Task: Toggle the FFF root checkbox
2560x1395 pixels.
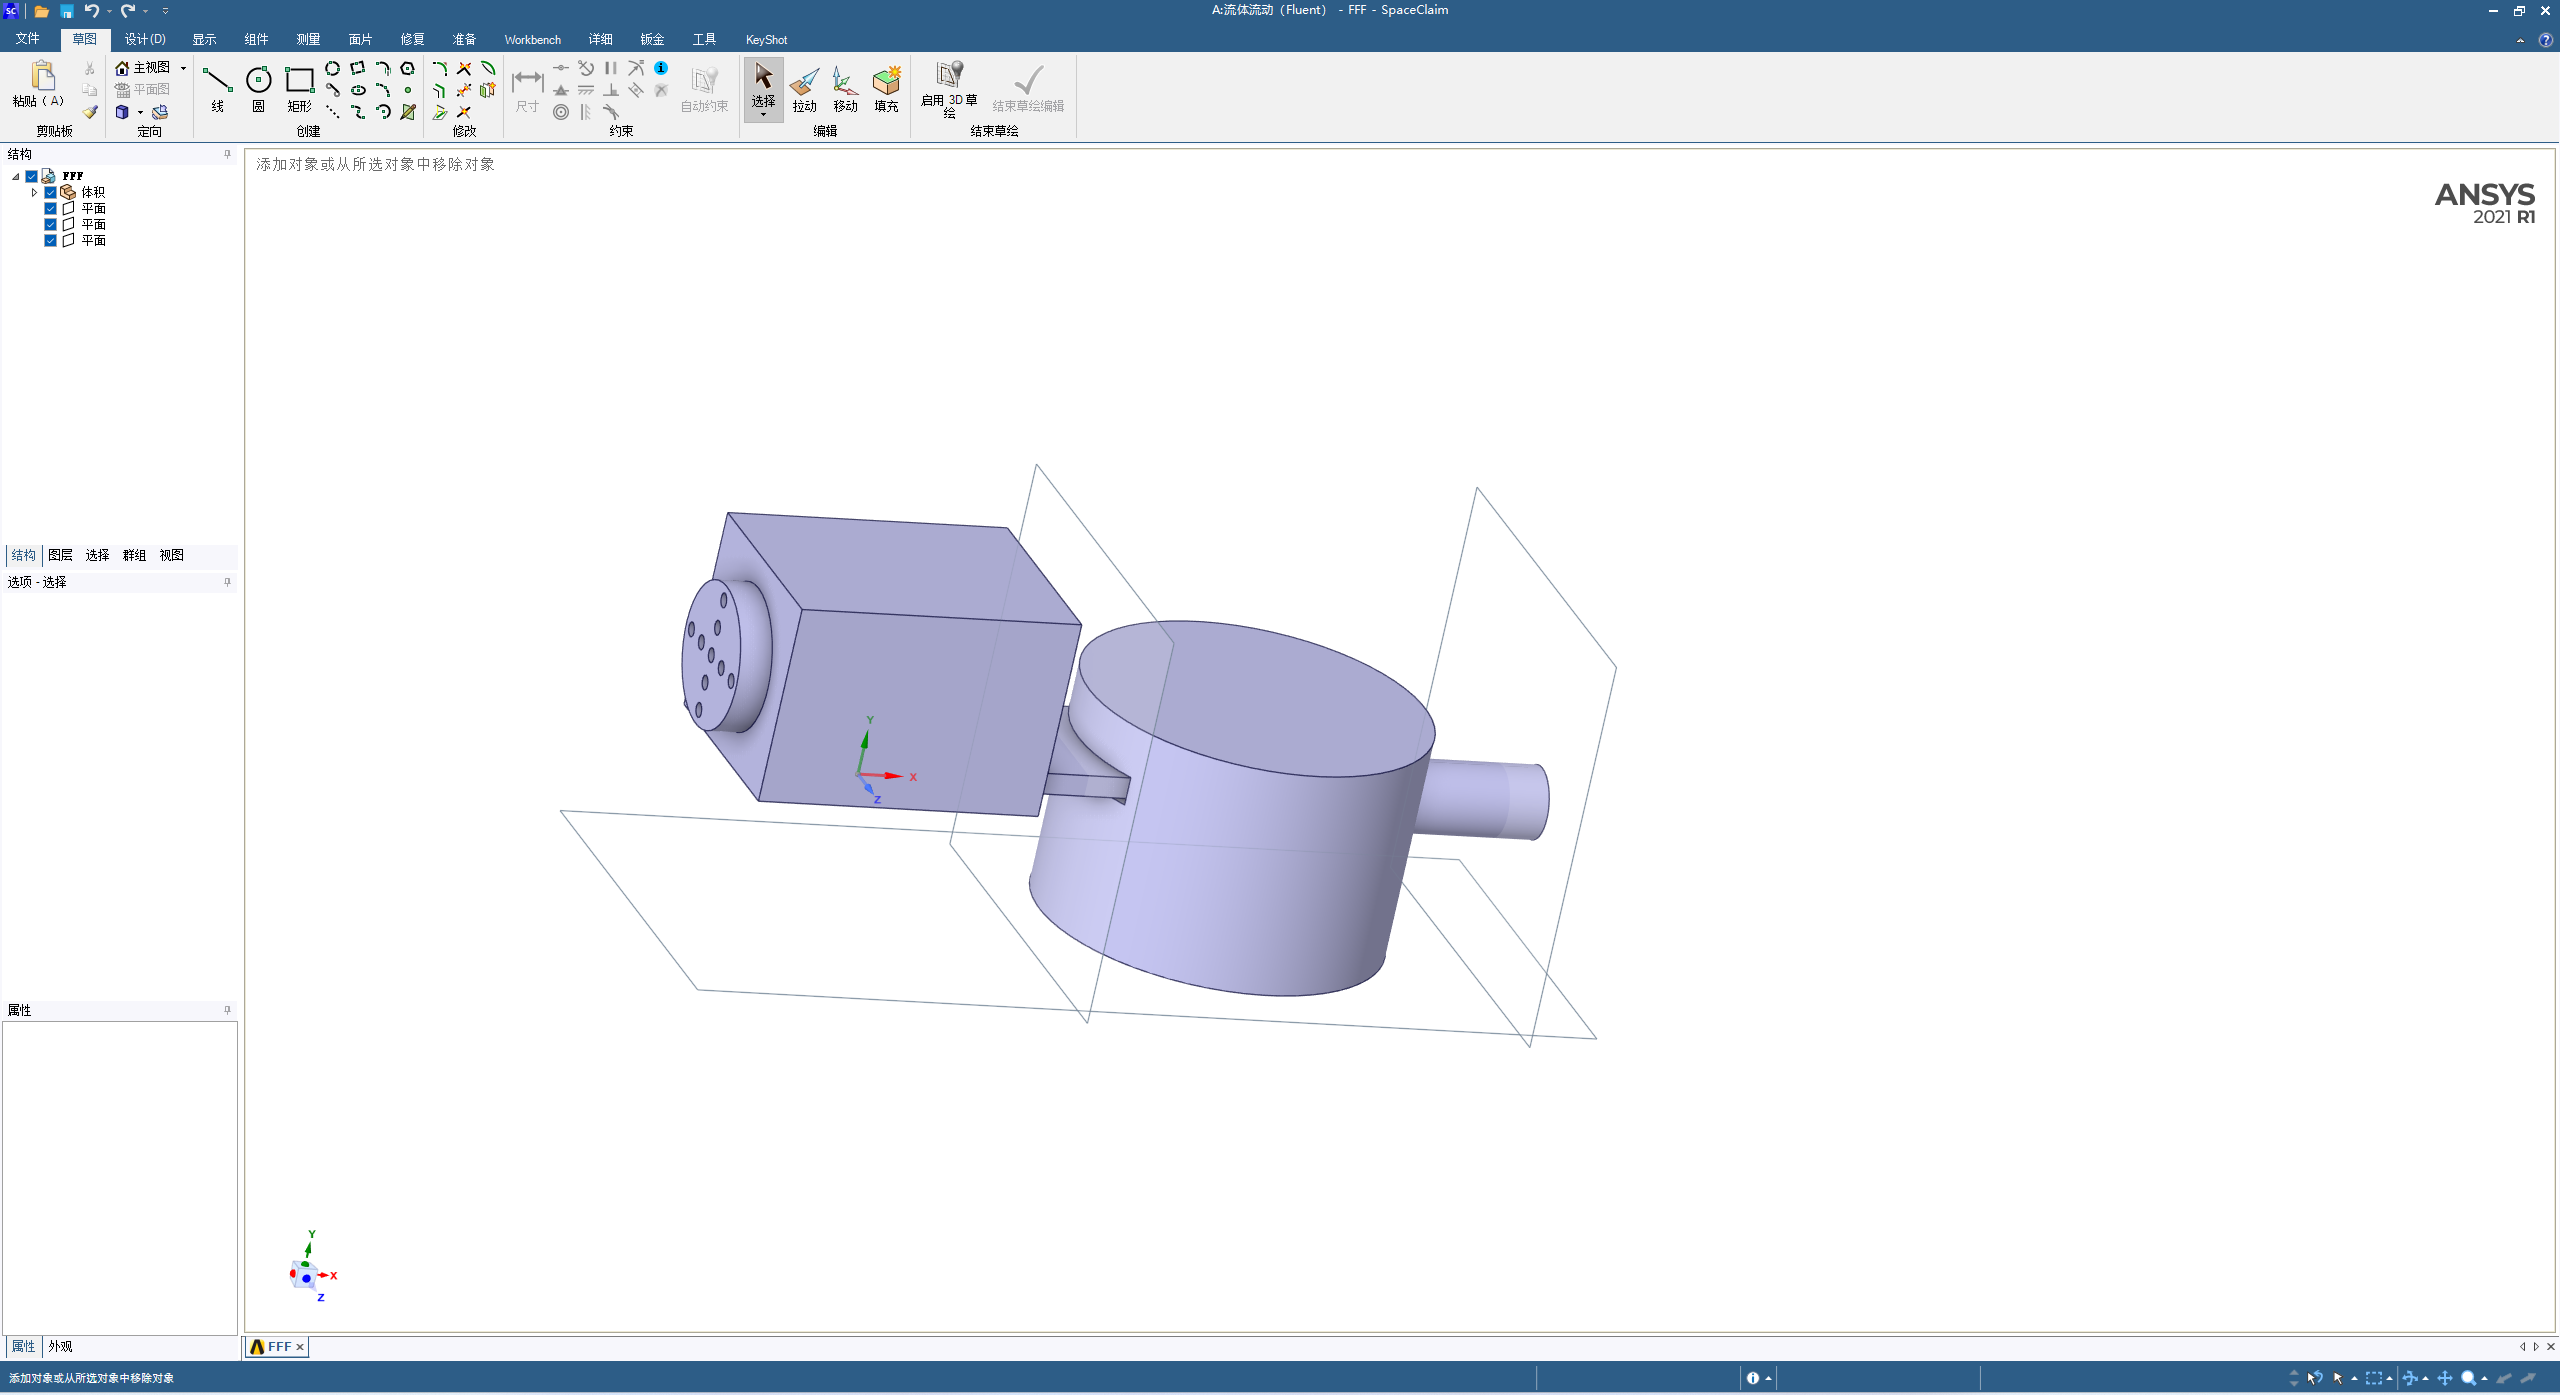Action: point(32,176)
